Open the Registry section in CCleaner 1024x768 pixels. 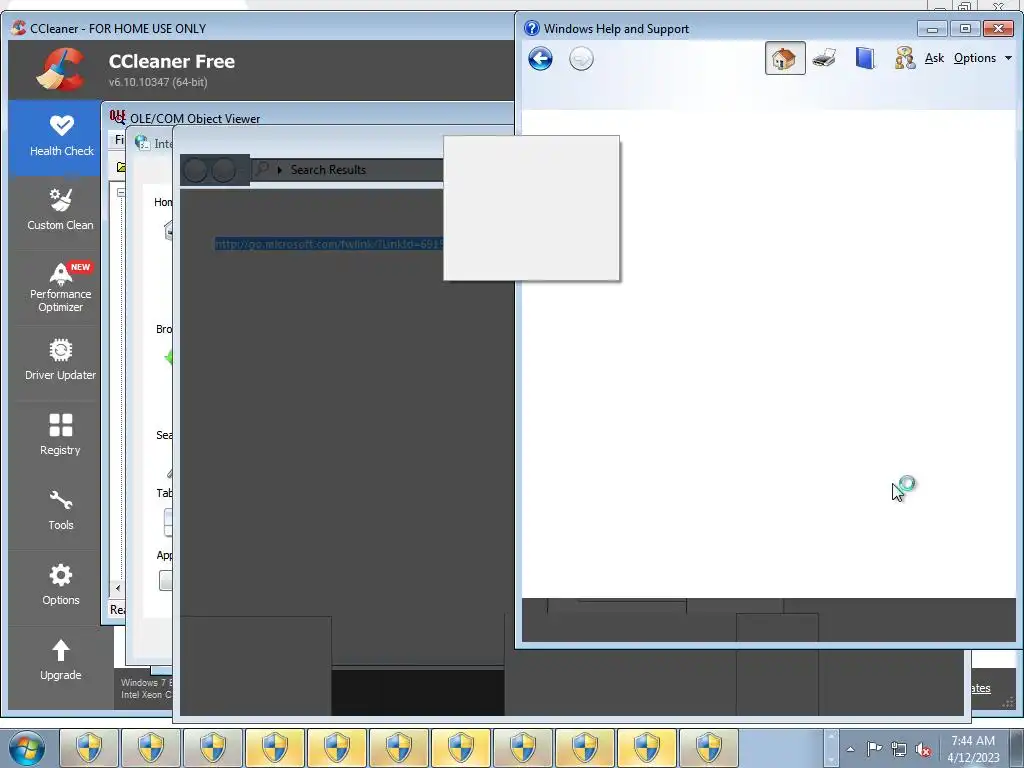click(61, 435)
